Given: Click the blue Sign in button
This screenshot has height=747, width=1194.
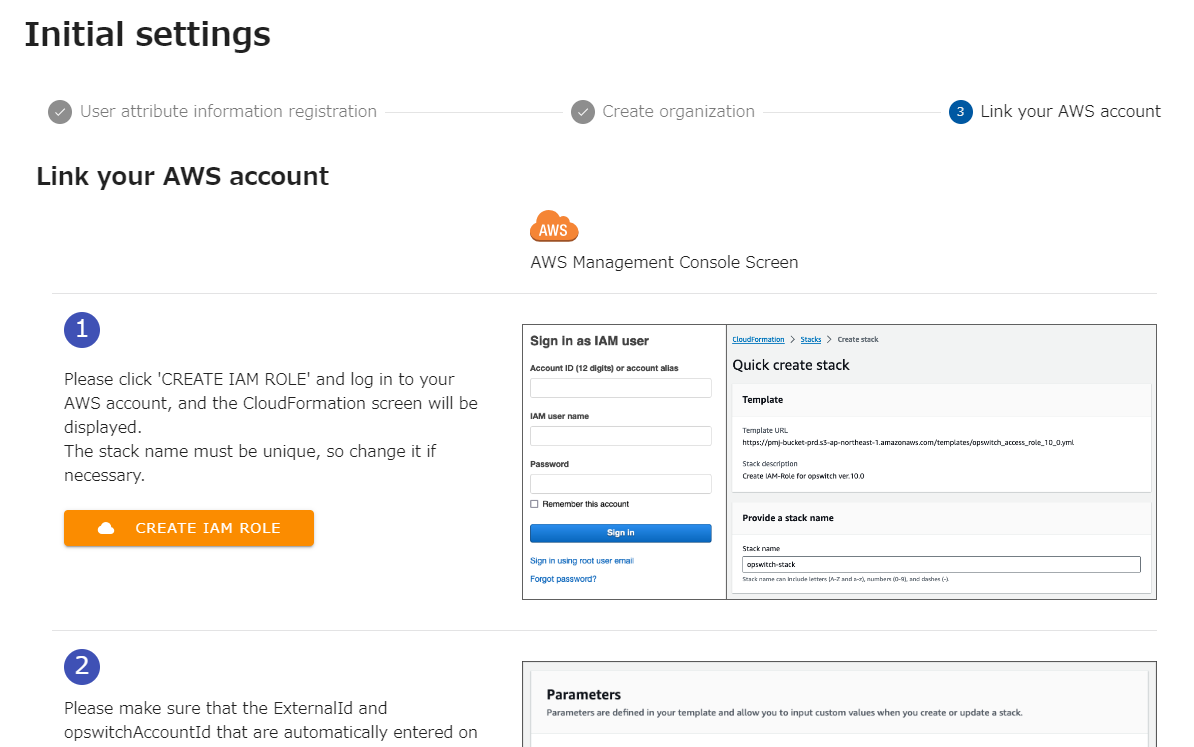Looking at the screenshot, I should [621, 533].
